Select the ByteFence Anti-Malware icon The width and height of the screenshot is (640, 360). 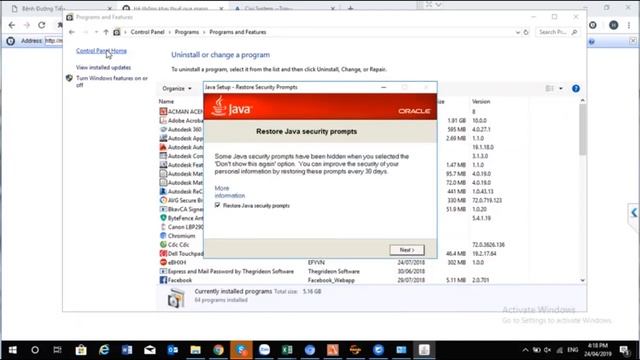163,218
